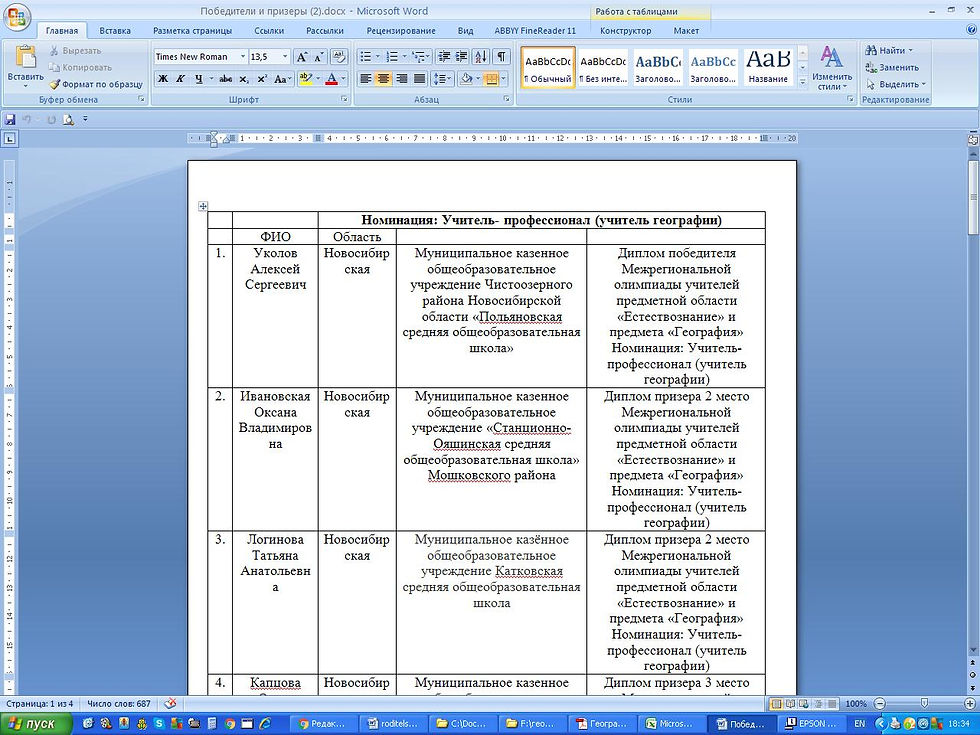Decrease paragraph indent
The height and width of the screenshot is (735, 980).
pyautogui.click(x=444, y=57)
